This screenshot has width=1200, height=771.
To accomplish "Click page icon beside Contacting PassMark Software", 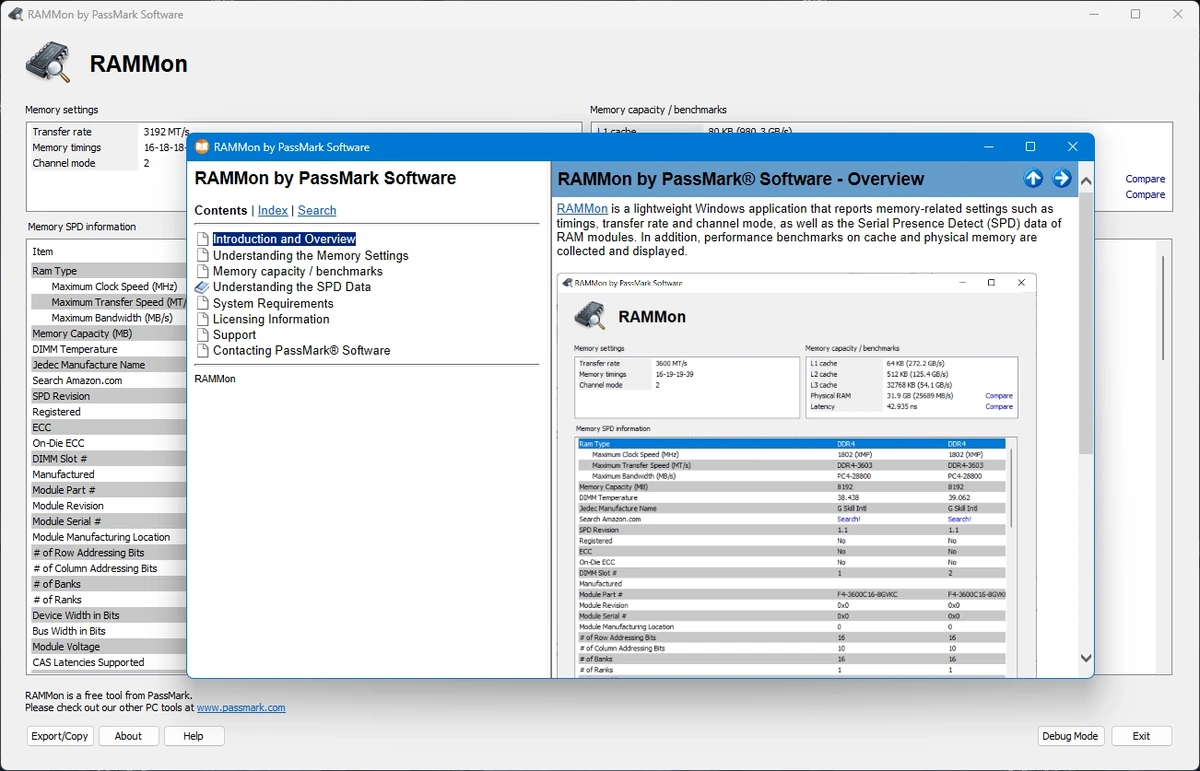I will pyautogui.click(x=202, y=351).
